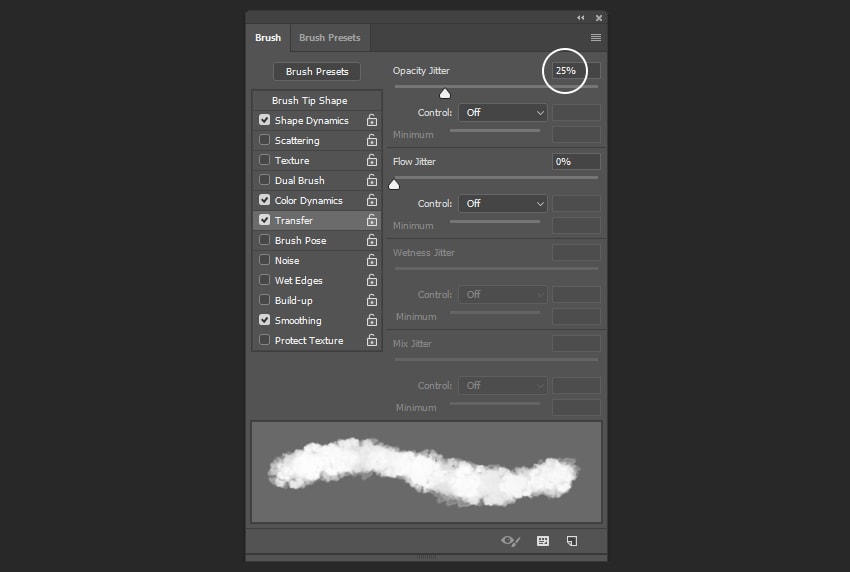
Task: Disable the Smoothing checkbox
Action: (265, 320)
